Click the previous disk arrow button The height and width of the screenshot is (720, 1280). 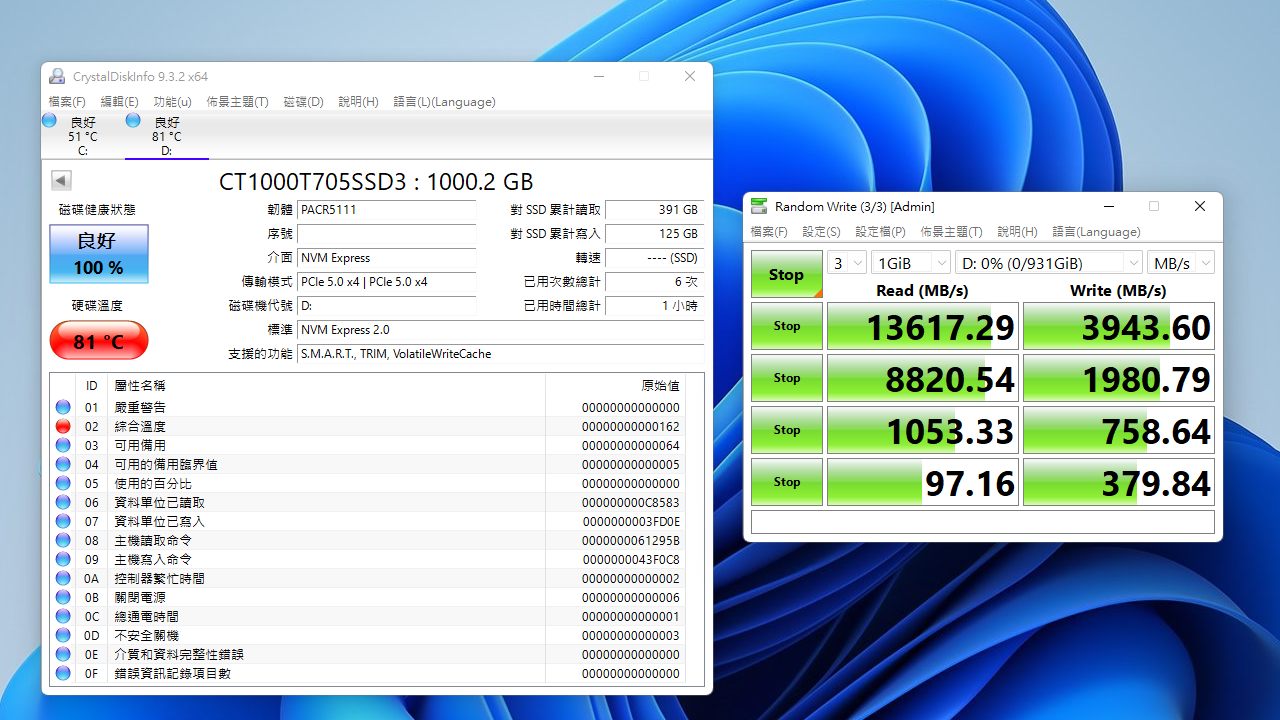[61, 180]
